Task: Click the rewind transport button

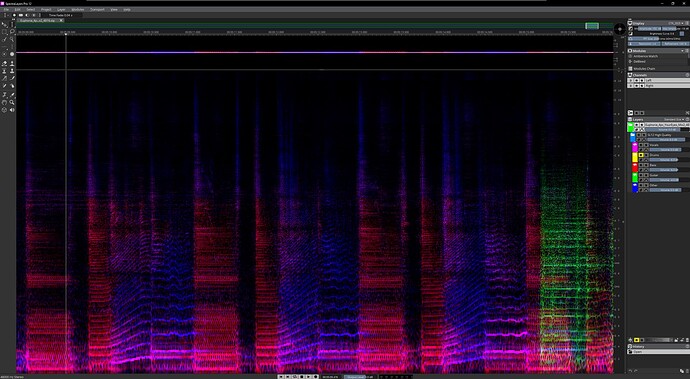Action: 281,377
